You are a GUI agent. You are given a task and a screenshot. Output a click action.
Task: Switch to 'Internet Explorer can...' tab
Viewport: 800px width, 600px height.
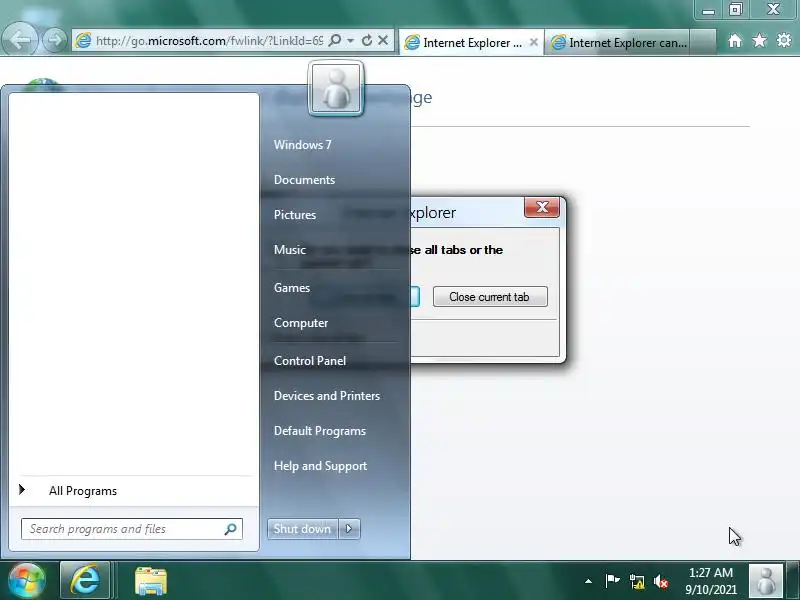click(x=618, y=43)
